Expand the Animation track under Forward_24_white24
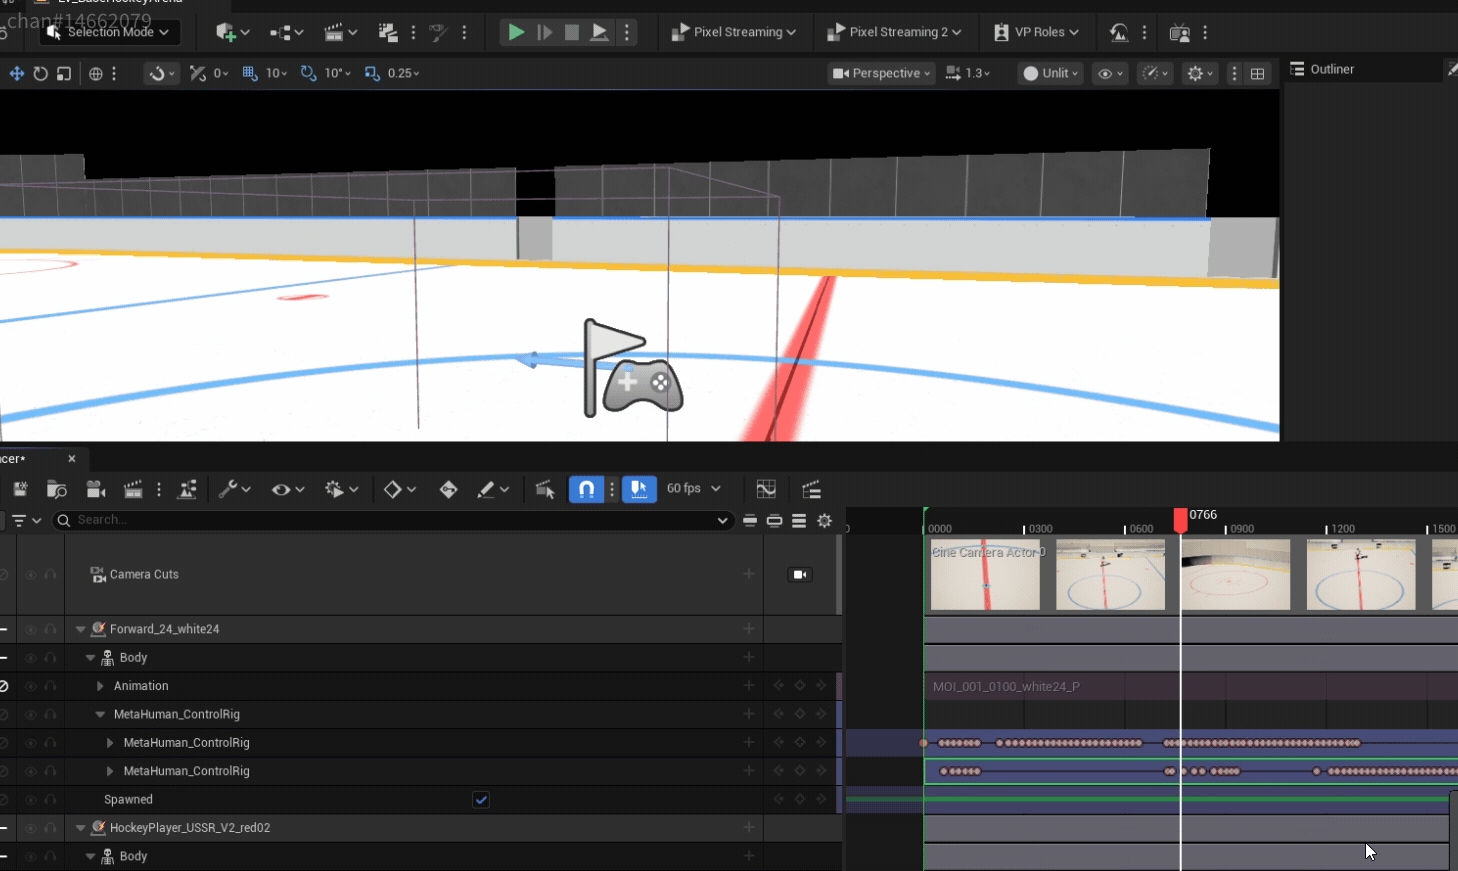 [100, 686]
